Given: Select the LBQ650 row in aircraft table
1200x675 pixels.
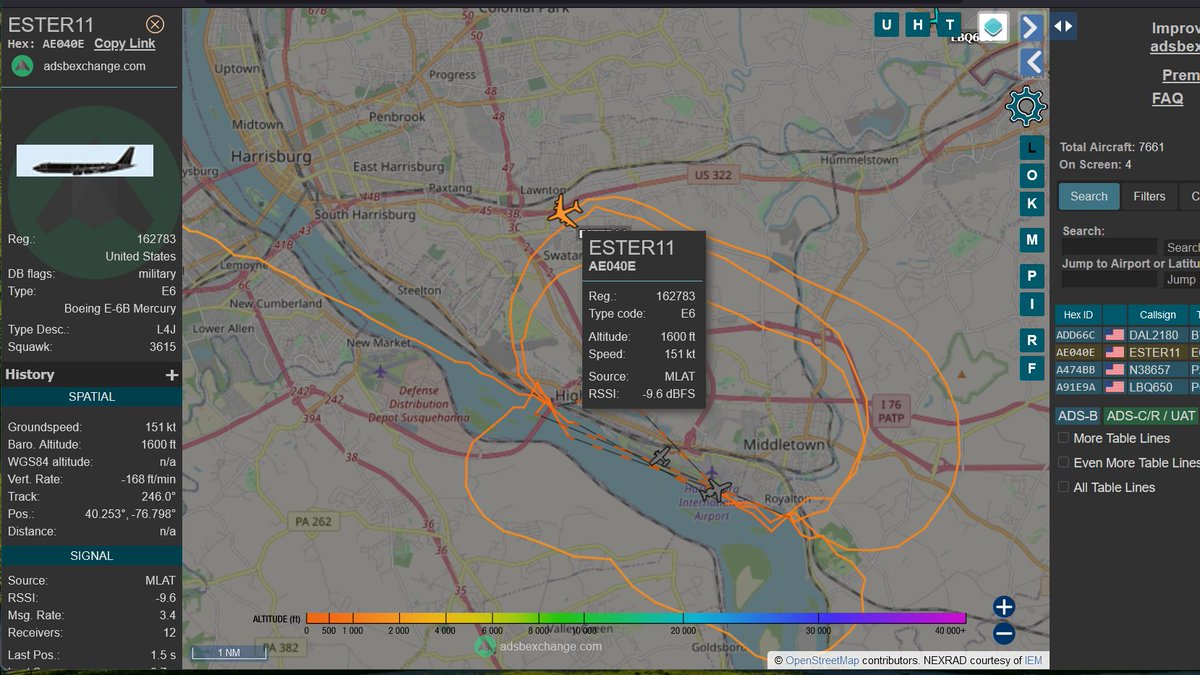Looking at the screenshot, I should coord(1128,387).
